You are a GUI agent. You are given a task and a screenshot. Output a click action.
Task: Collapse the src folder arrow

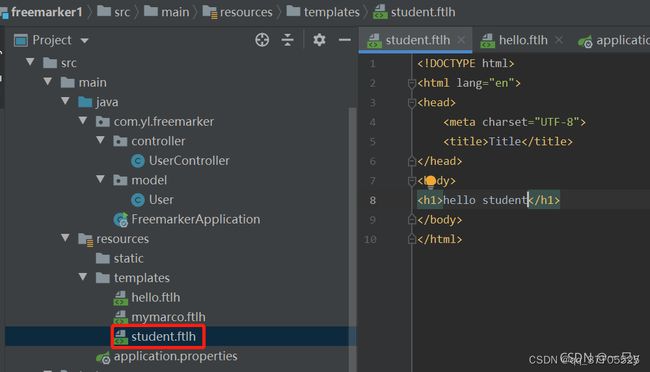pos(30,62)
